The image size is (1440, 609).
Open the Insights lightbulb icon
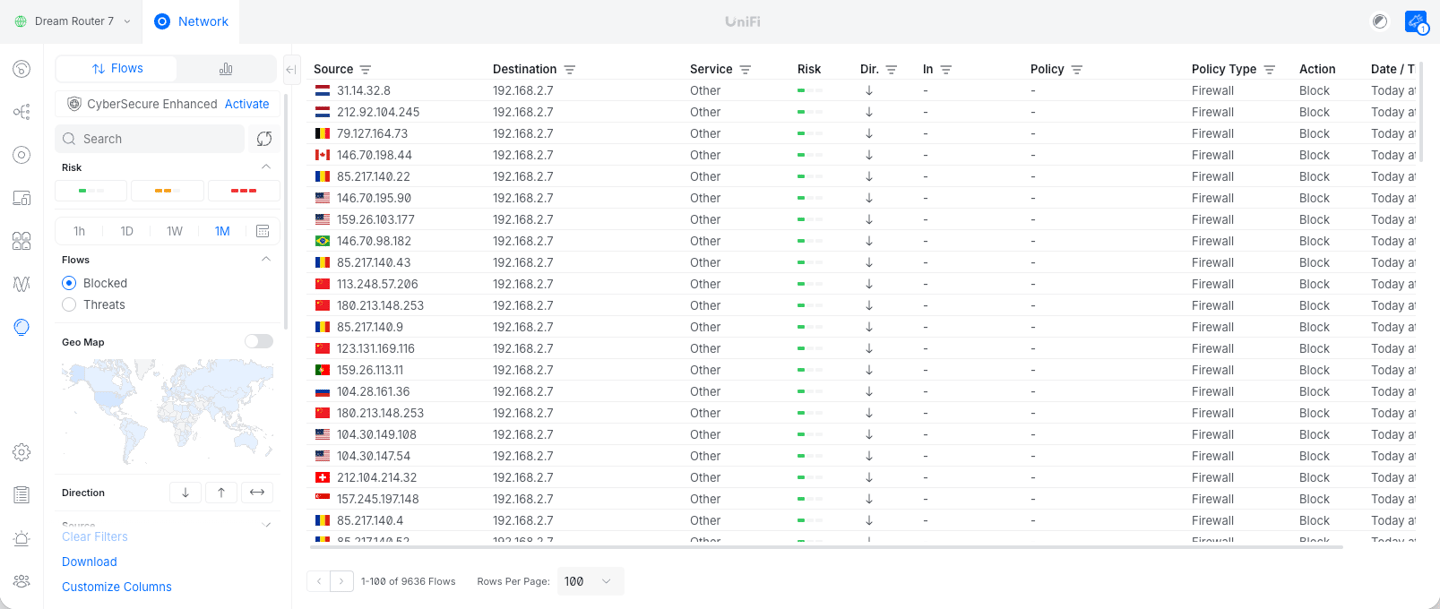pos(21,327)
